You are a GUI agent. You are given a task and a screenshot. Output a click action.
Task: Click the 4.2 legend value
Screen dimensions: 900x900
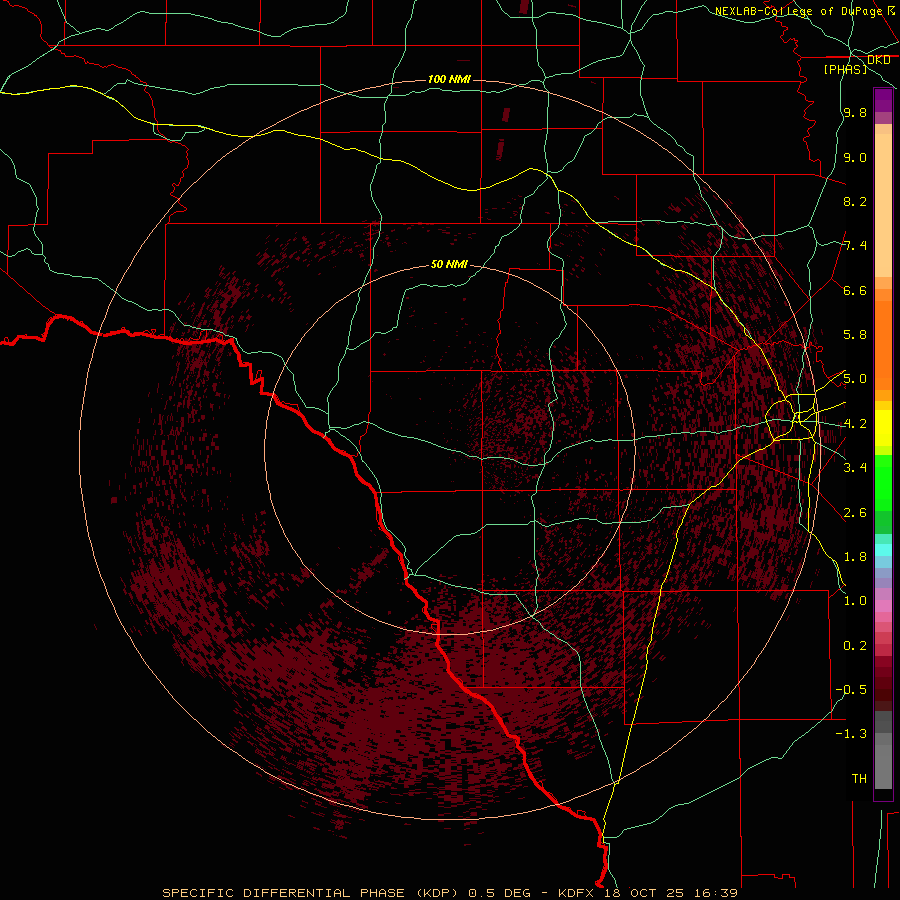tap(855, 424)
